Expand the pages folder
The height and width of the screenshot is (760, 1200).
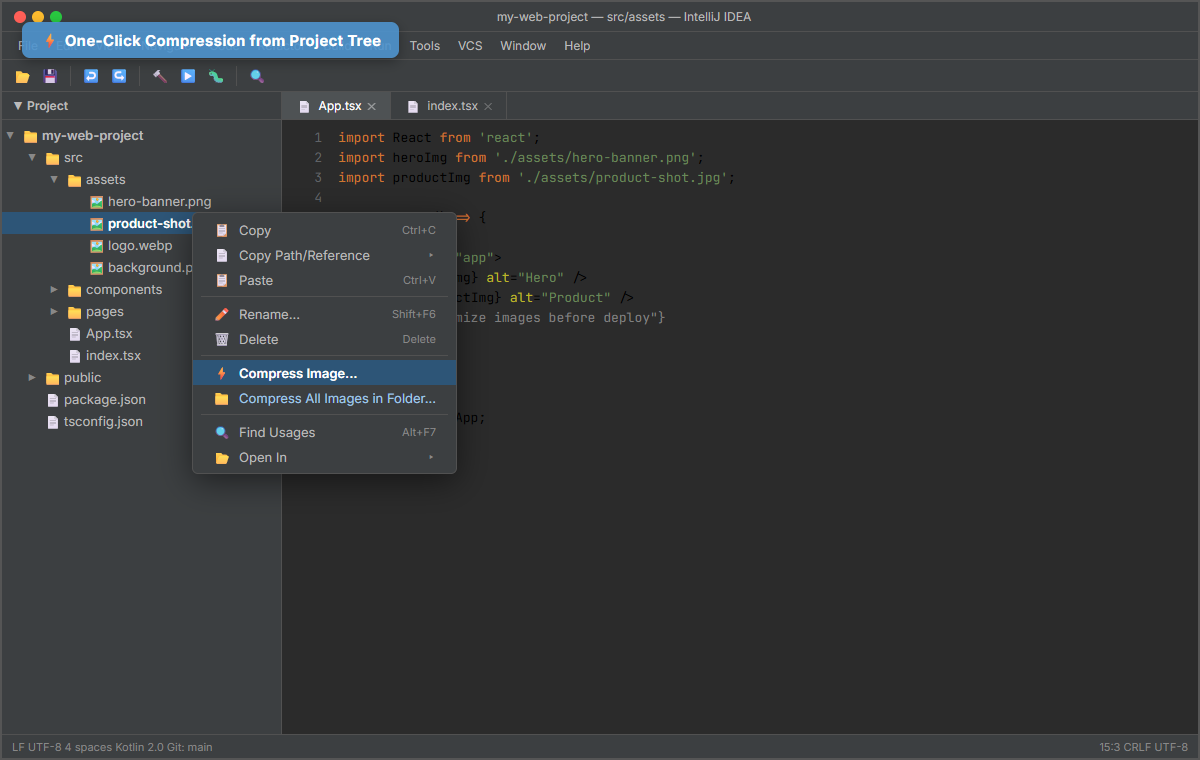[54, 311]
